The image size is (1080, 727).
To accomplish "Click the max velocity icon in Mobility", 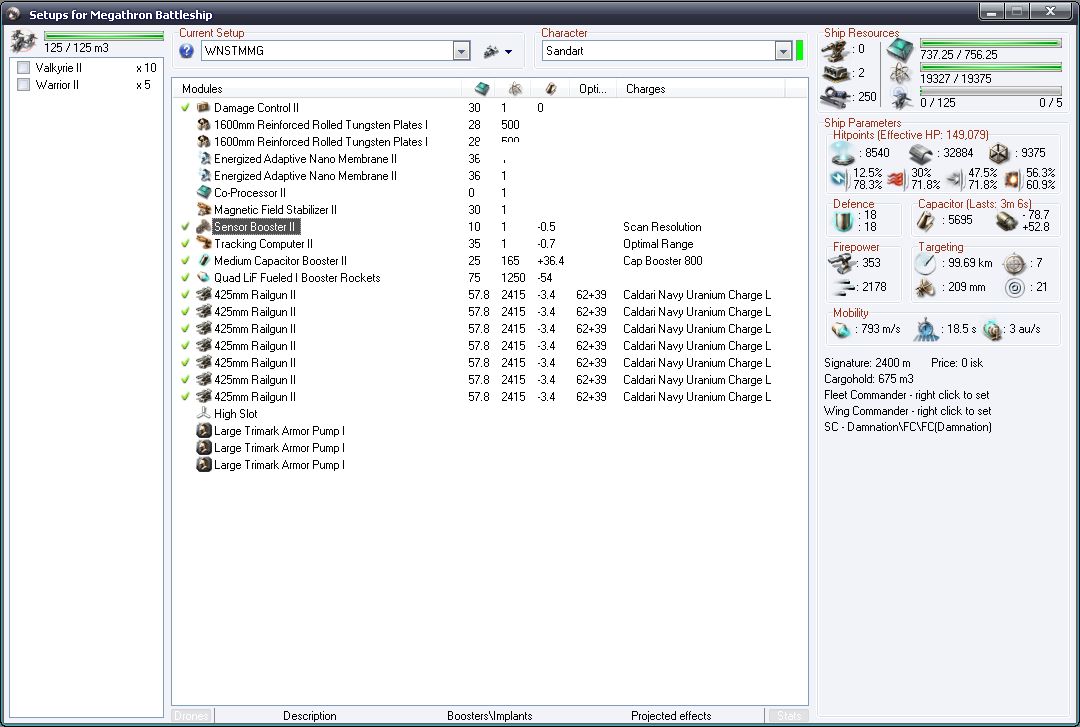I will click(842, 329).
